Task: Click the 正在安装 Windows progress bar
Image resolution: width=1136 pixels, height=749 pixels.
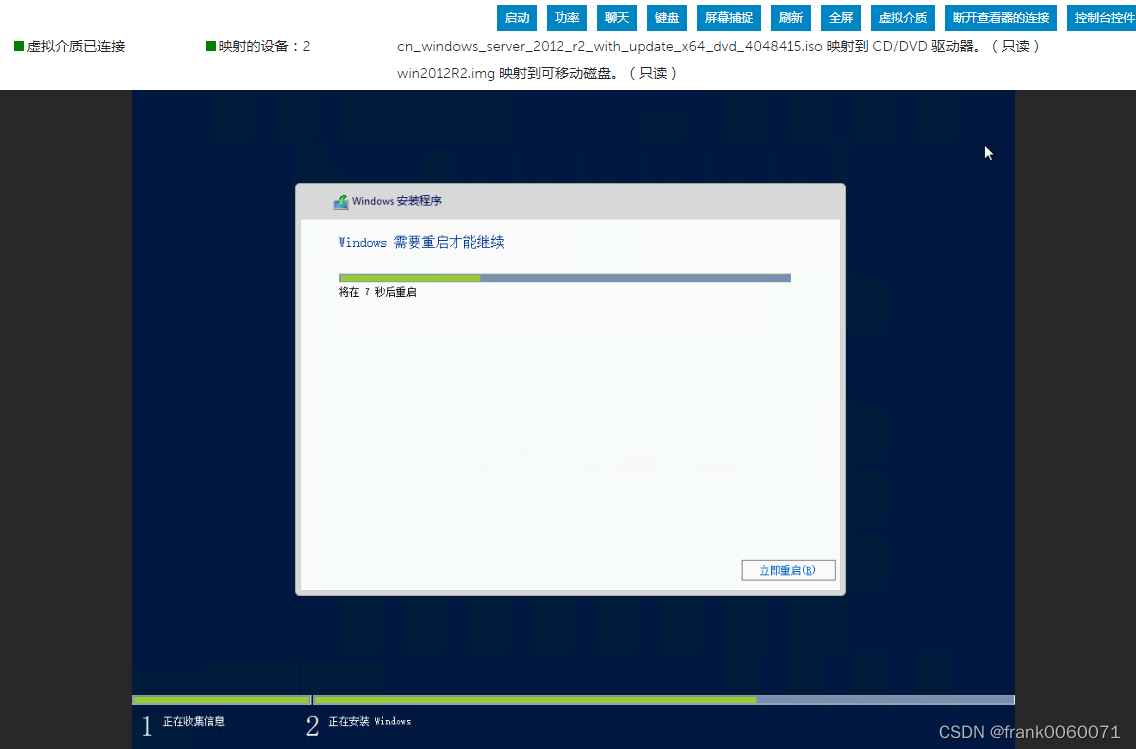Action: pyautogui.click(x=664, y=700)
